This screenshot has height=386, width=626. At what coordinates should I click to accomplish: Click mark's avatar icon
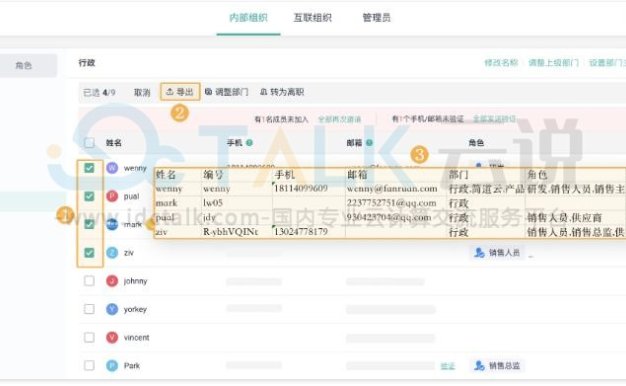tap(112, 224)
